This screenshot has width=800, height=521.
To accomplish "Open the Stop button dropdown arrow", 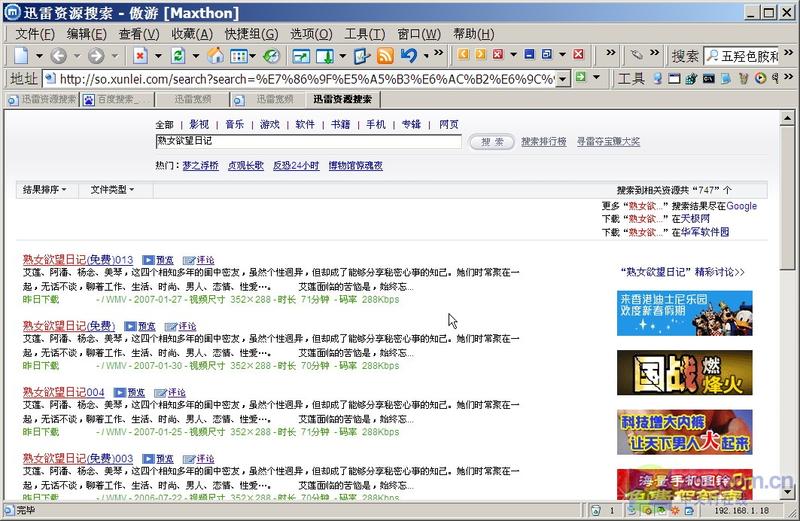I will point(158,56).
